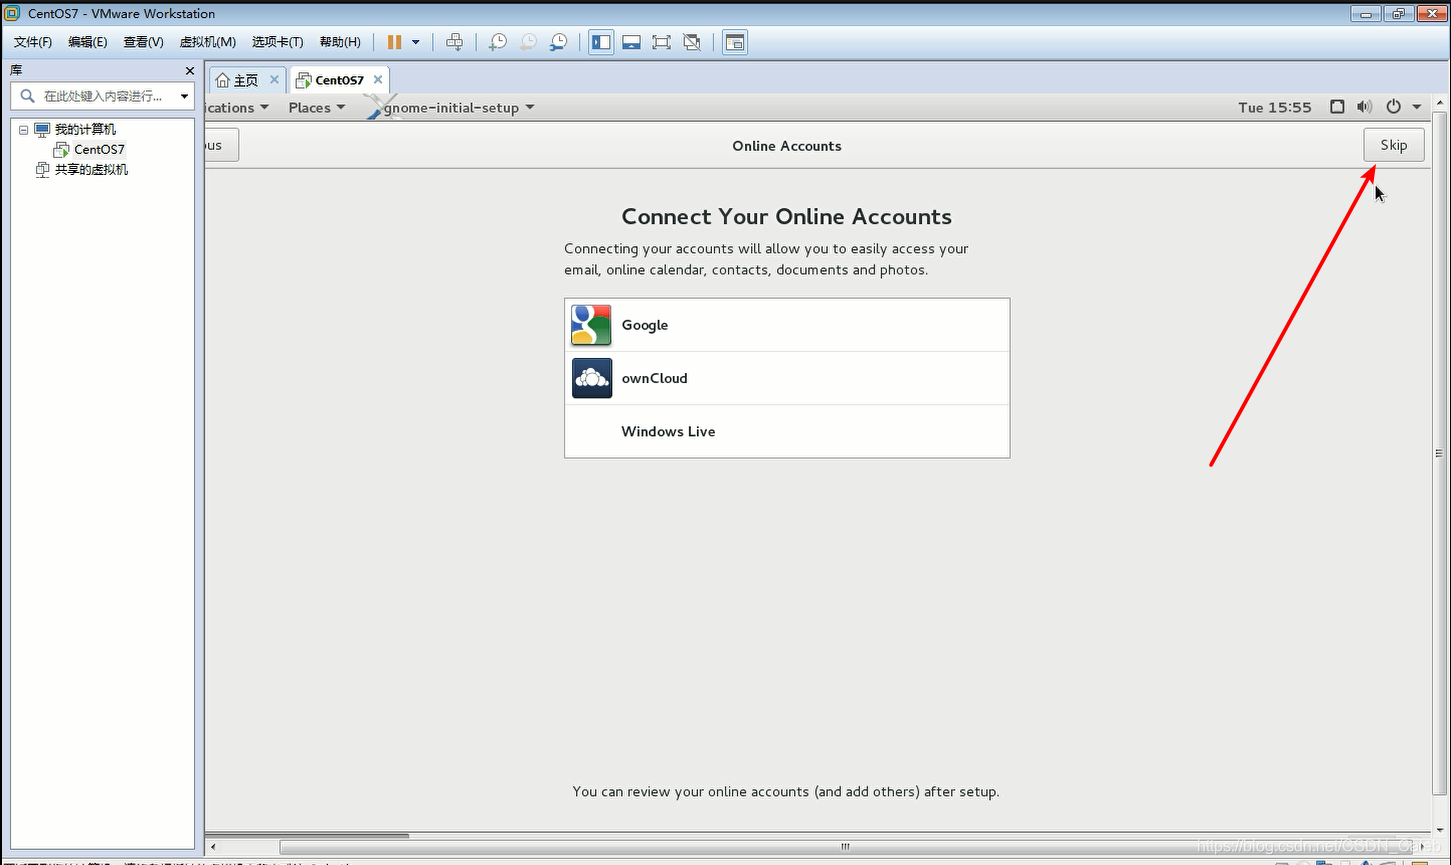Select CentOS7 in the library tree

(99, 150)
